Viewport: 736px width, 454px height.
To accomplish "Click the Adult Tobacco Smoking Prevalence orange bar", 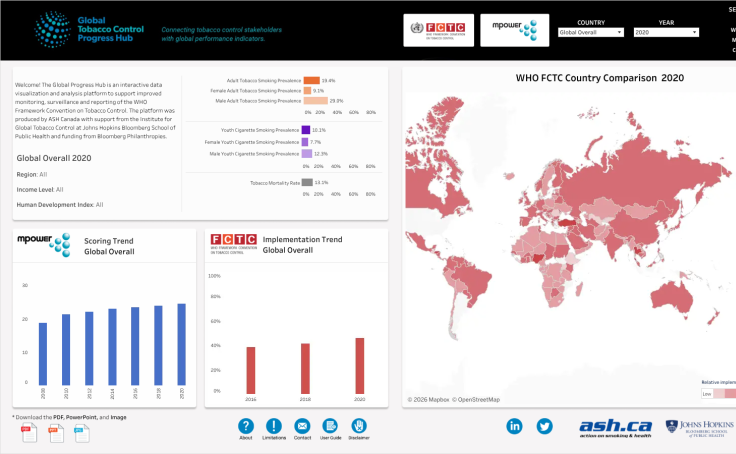I will click(312, 80).
